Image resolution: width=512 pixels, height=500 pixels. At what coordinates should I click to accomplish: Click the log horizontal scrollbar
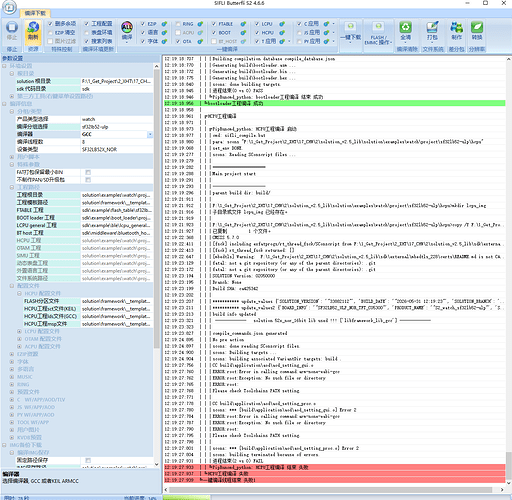click(x=331, y=490)
